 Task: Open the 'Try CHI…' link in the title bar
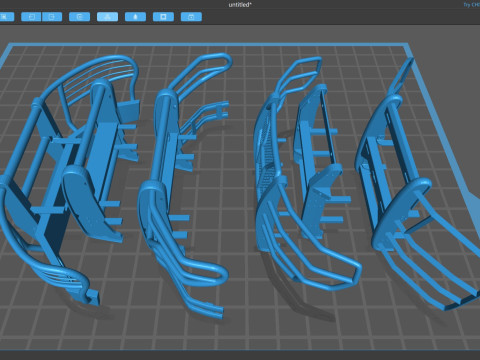click(472, 5)
